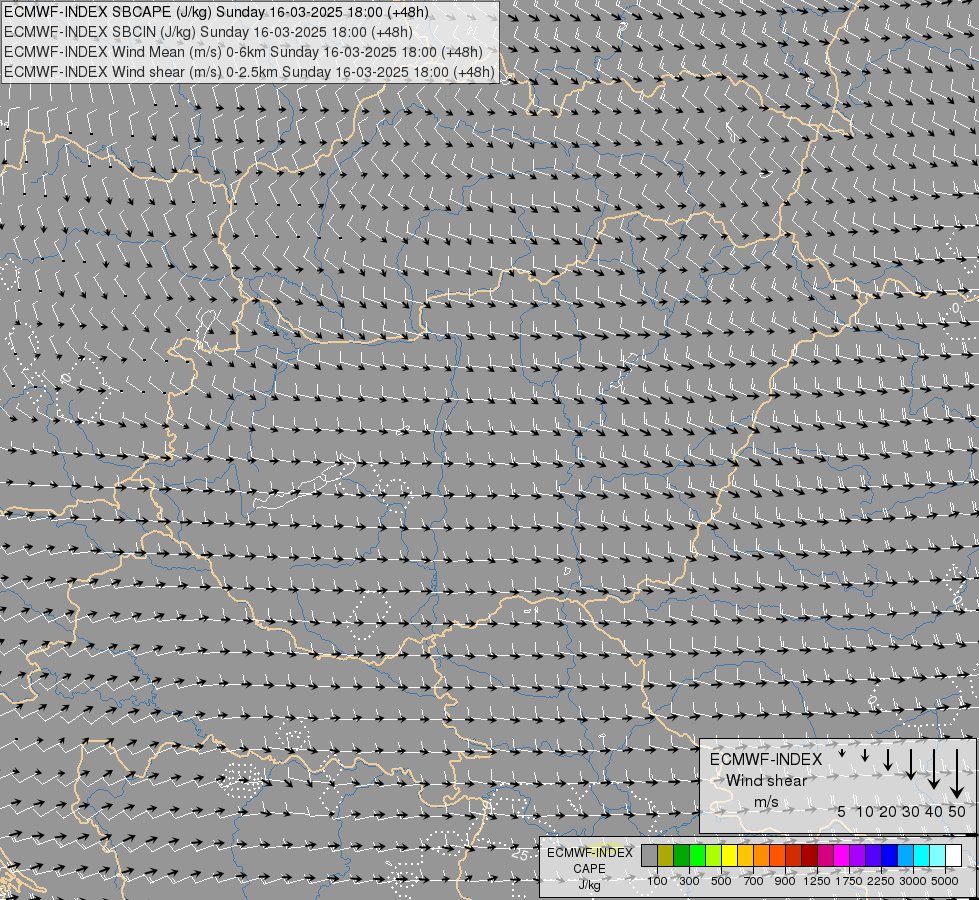Click the 'Wind shear' legend heading
Image resolution: width=979 pixels, height=900 pixels.
coord(766,781)
